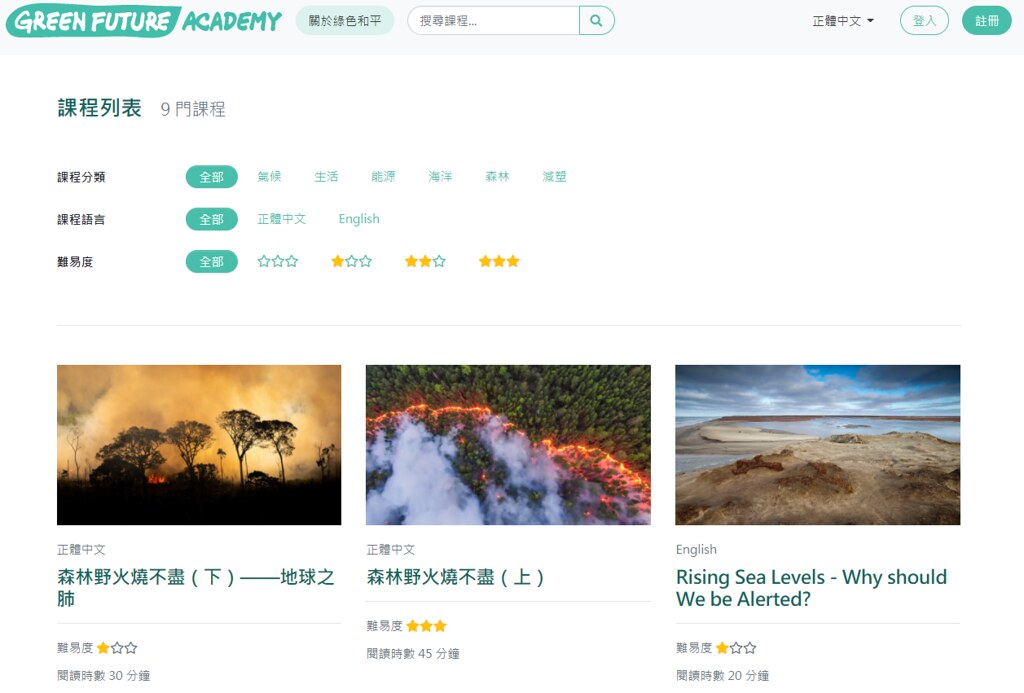
Task: Click the 課程列表 heading
Action: pos(99,108)
